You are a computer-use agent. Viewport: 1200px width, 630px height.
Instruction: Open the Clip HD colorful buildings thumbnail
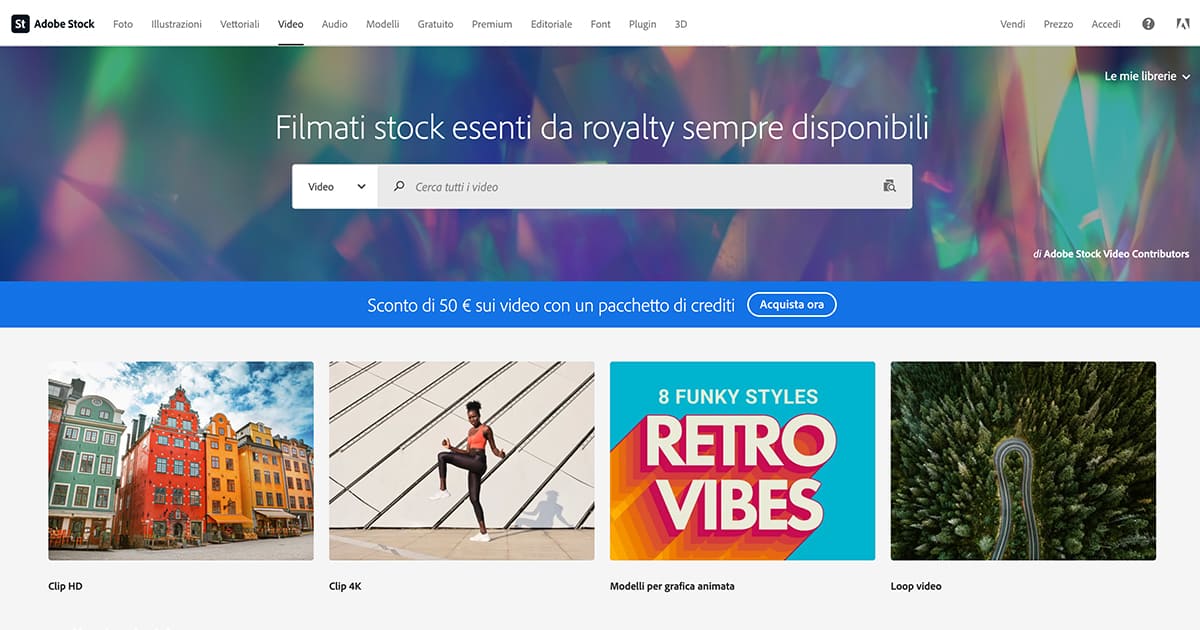[181, 460]
